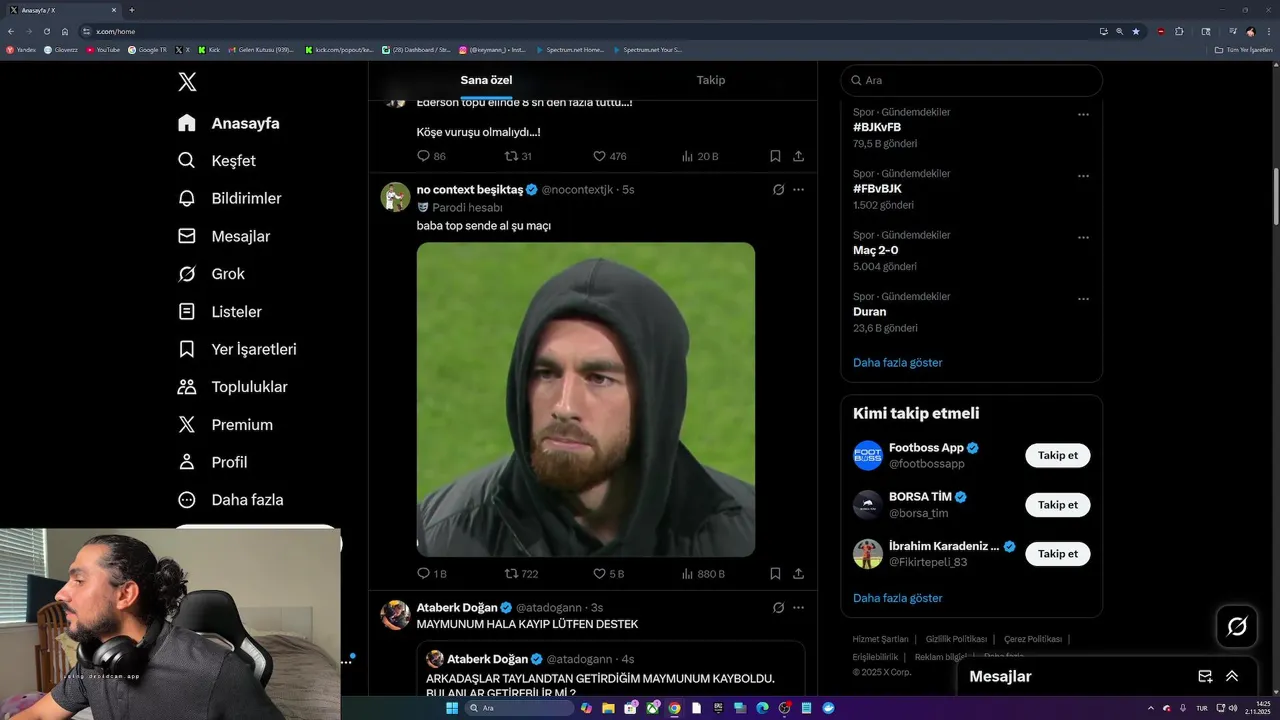
Task: Compose new message in Mesajlar drawer
Action: (1205, 676)
